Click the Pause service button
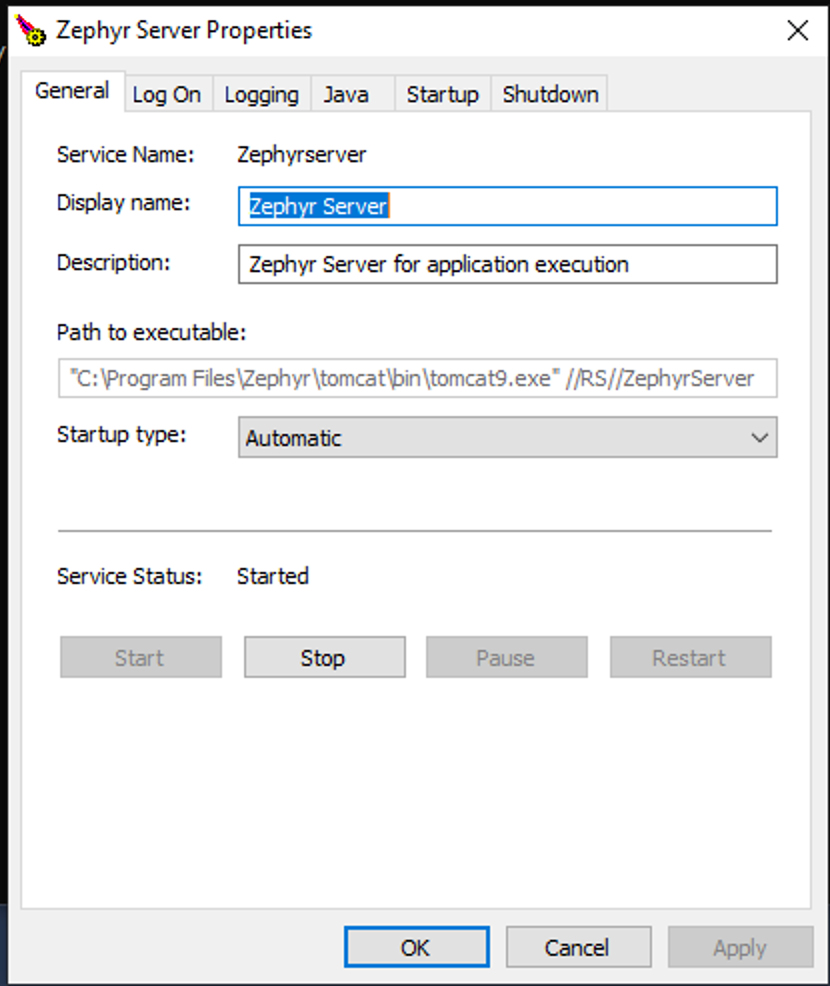 coord(506,658)
